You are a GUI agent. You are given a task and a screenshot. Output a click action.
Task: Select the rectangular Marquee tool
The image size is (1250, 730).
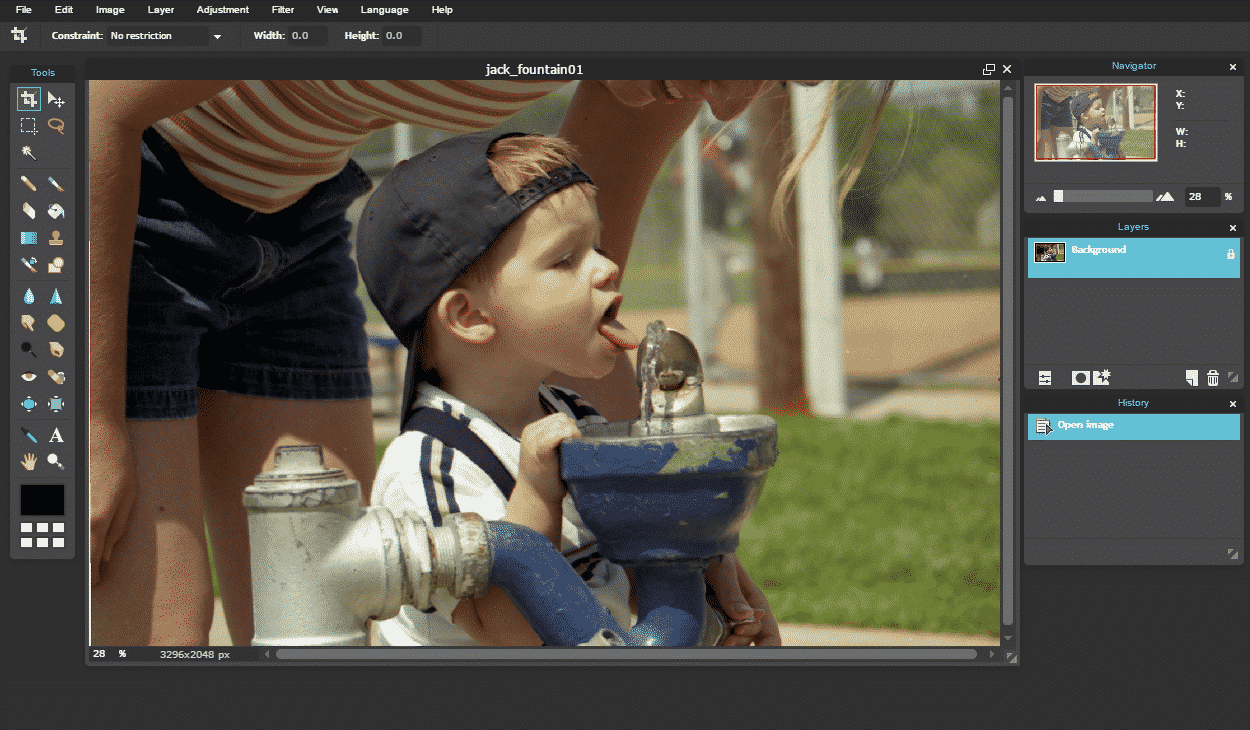(x=29, y=126)
